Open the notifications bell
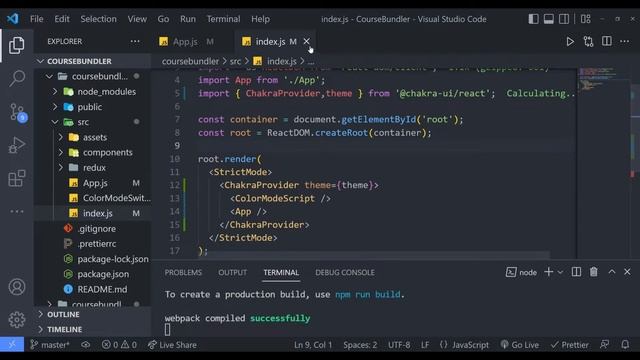This screenshot has width=640, height=360. (625, 345)
